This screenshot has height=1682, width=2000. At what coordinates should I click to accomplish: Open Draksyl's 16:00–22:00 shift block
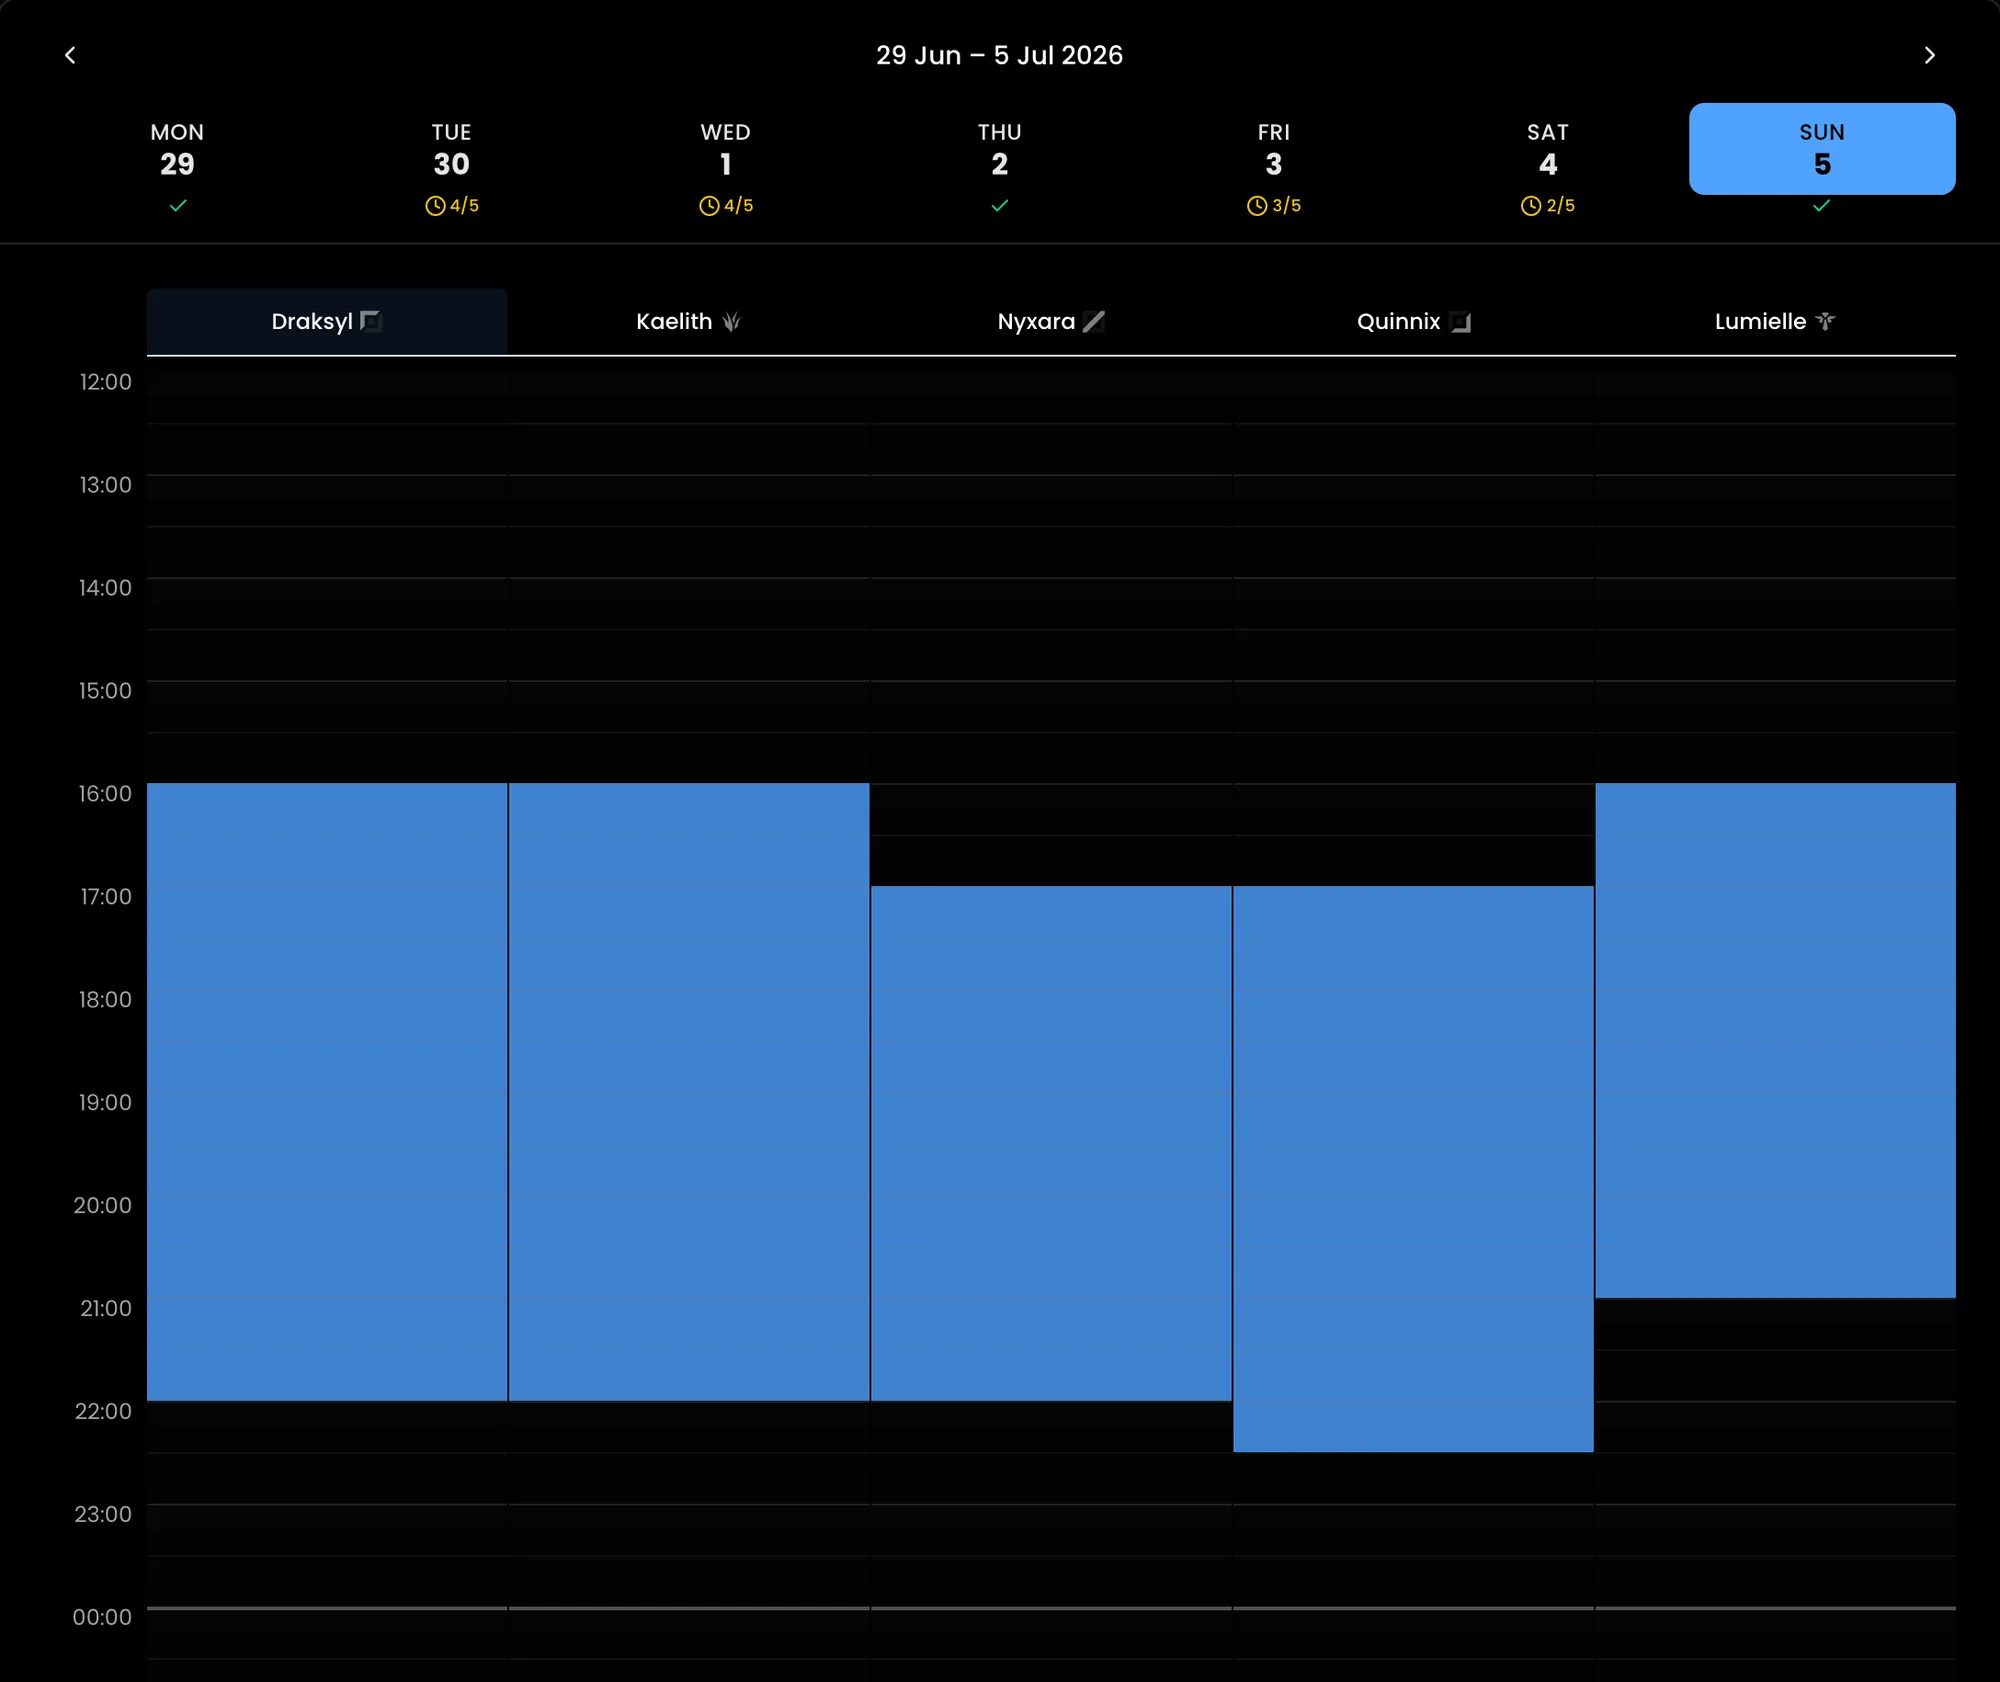click(327, 1092)
